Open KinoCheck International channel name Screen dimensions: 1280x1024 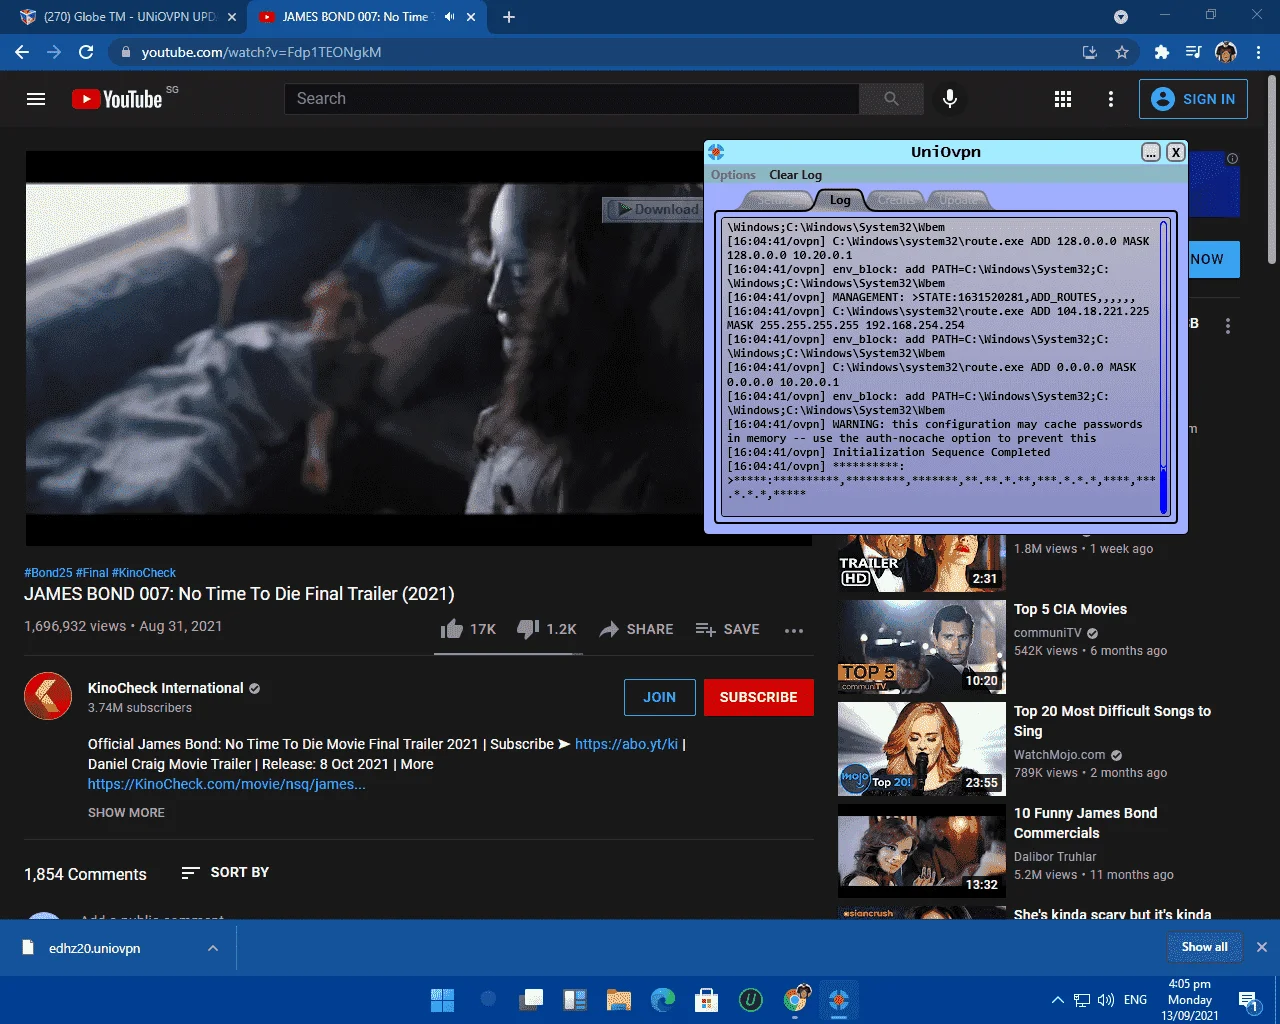pos(166,688)
